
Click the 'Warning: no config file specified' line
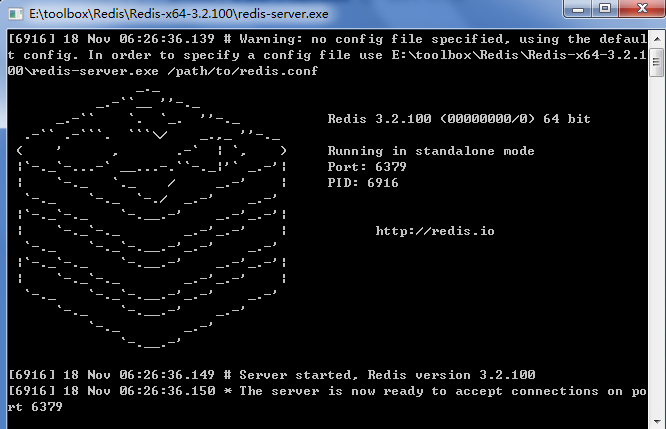[327, 55]
